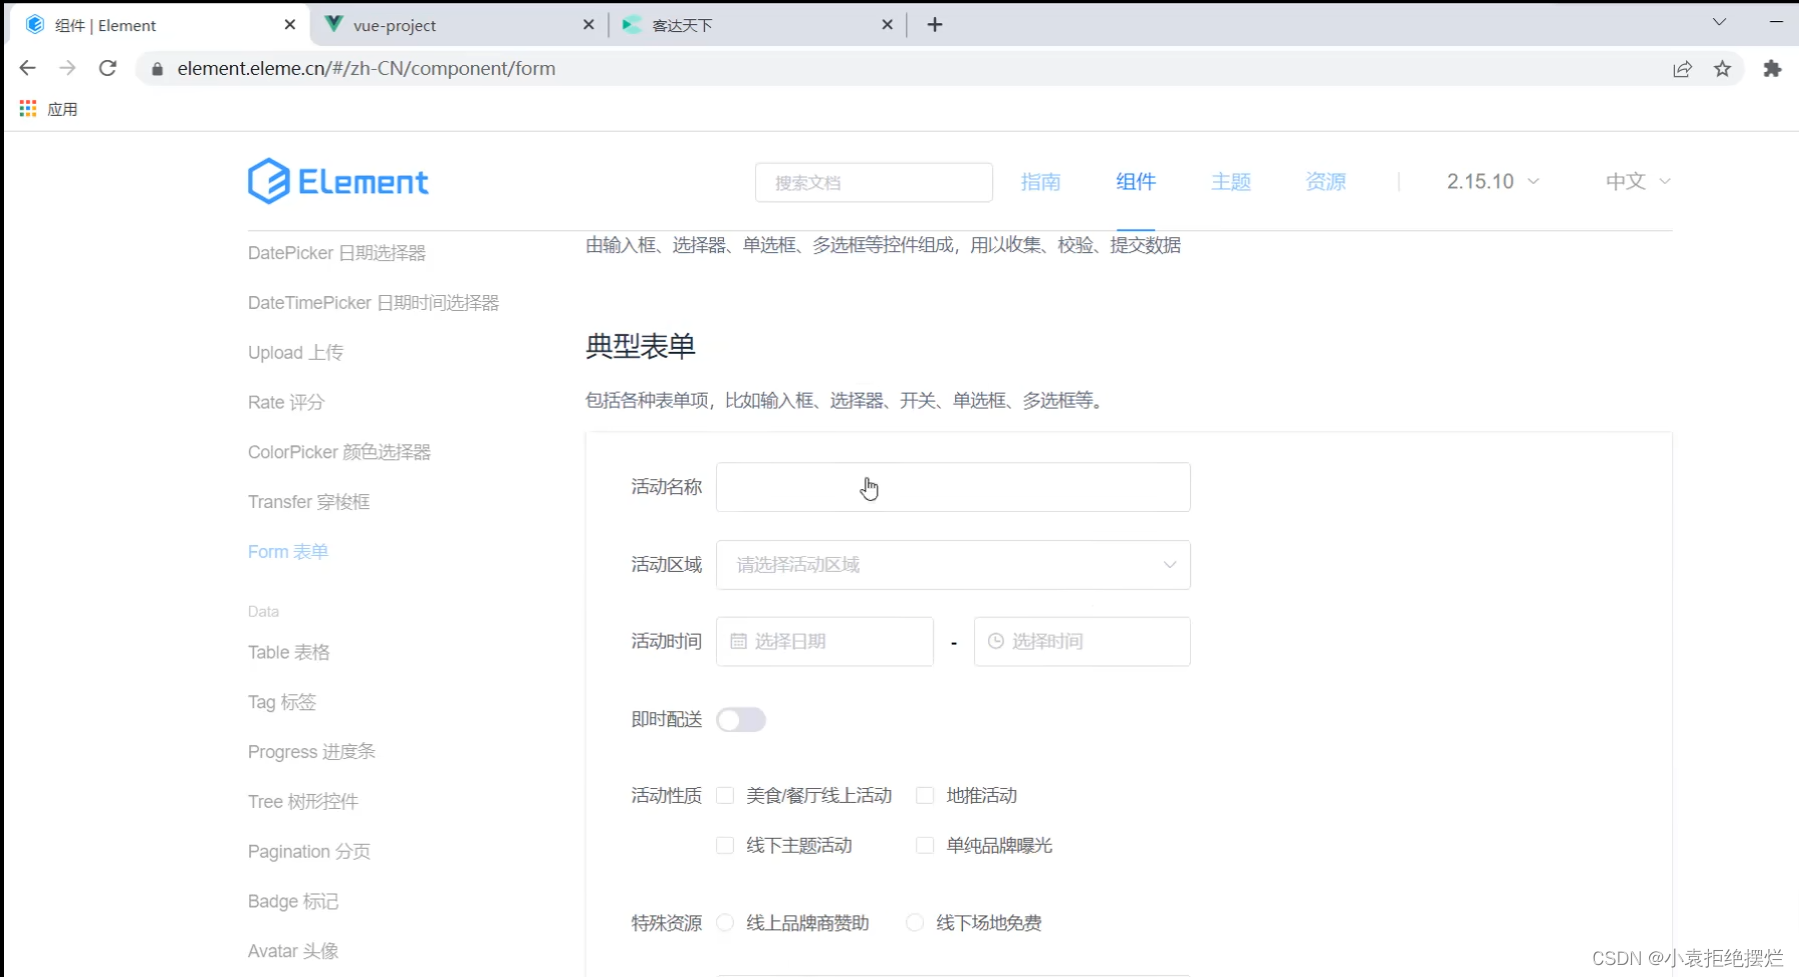
Task: Select the 线上品牌商赞助 radio
Action: (x=725, y=923)
